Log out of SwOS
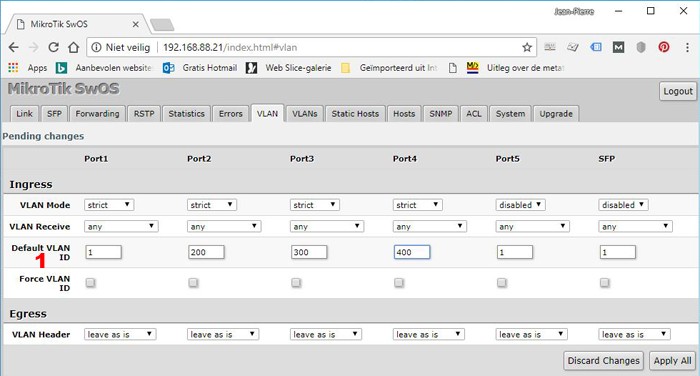The width and height of the screenshot is (700, 376). tap(678, 91)
